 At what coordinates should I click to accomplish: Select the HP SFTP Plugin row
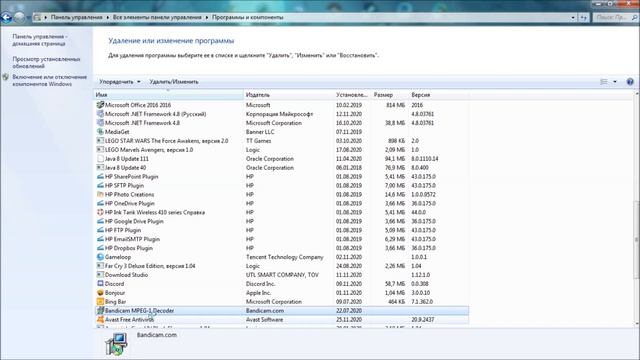(x=282, y=186)
